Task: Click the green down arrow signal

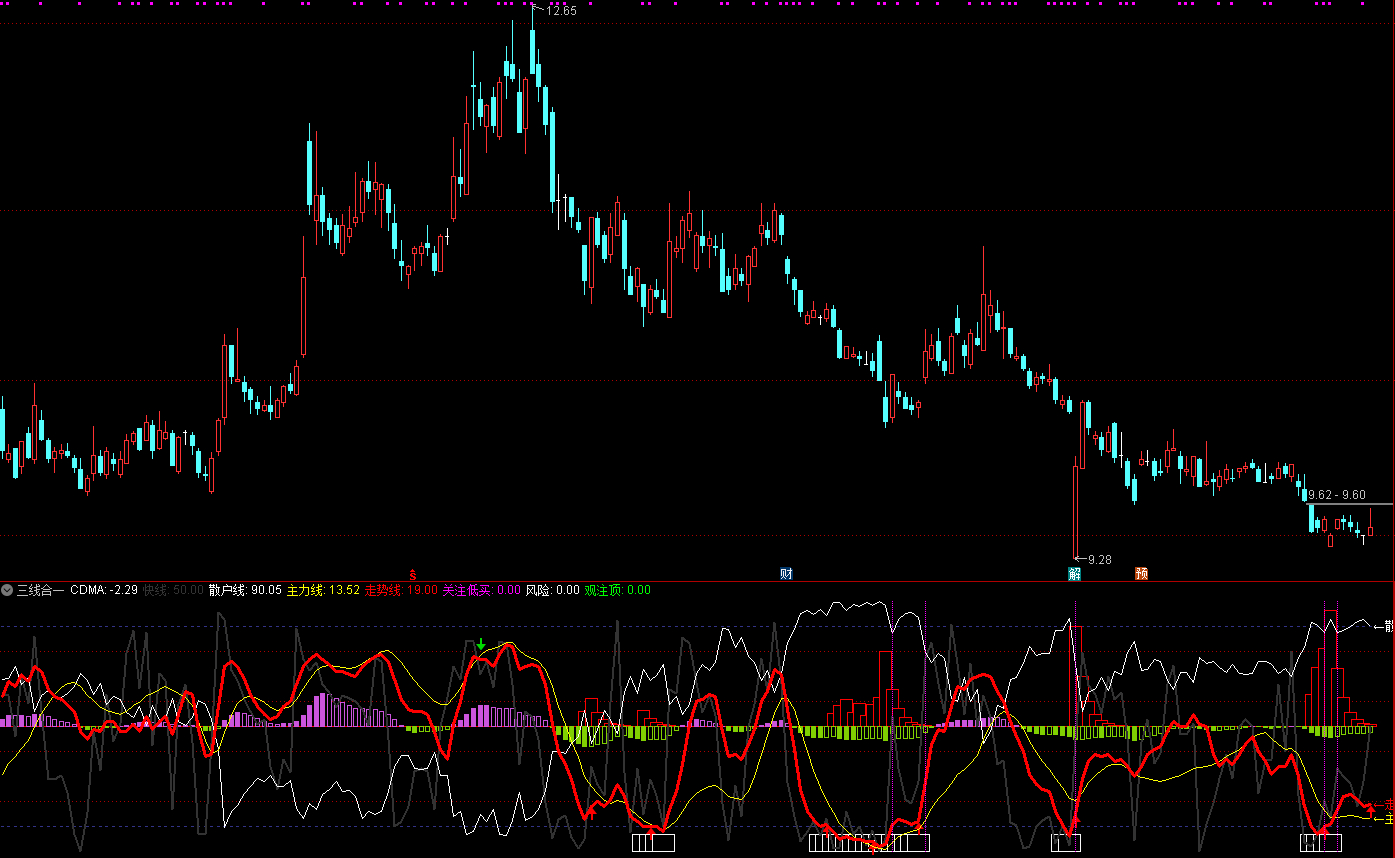Action: tap(481, 644)
